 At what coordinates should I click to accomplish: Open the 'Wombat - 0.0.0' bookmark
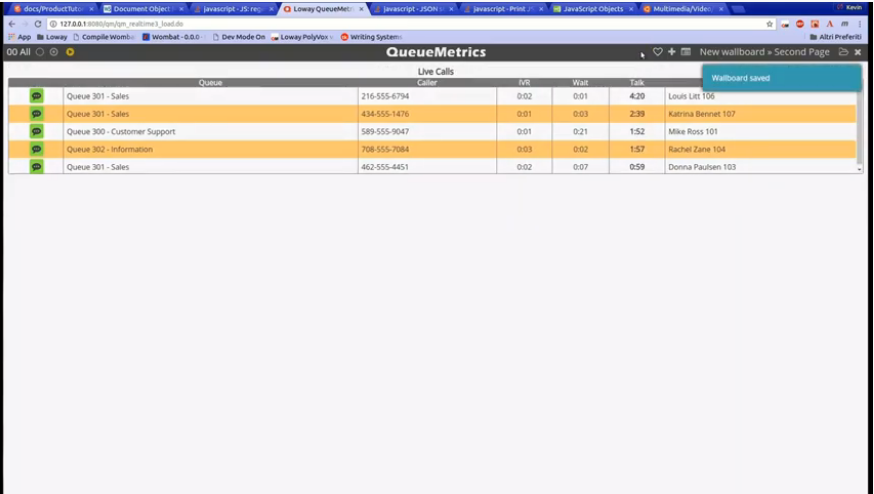coord(173,37)
